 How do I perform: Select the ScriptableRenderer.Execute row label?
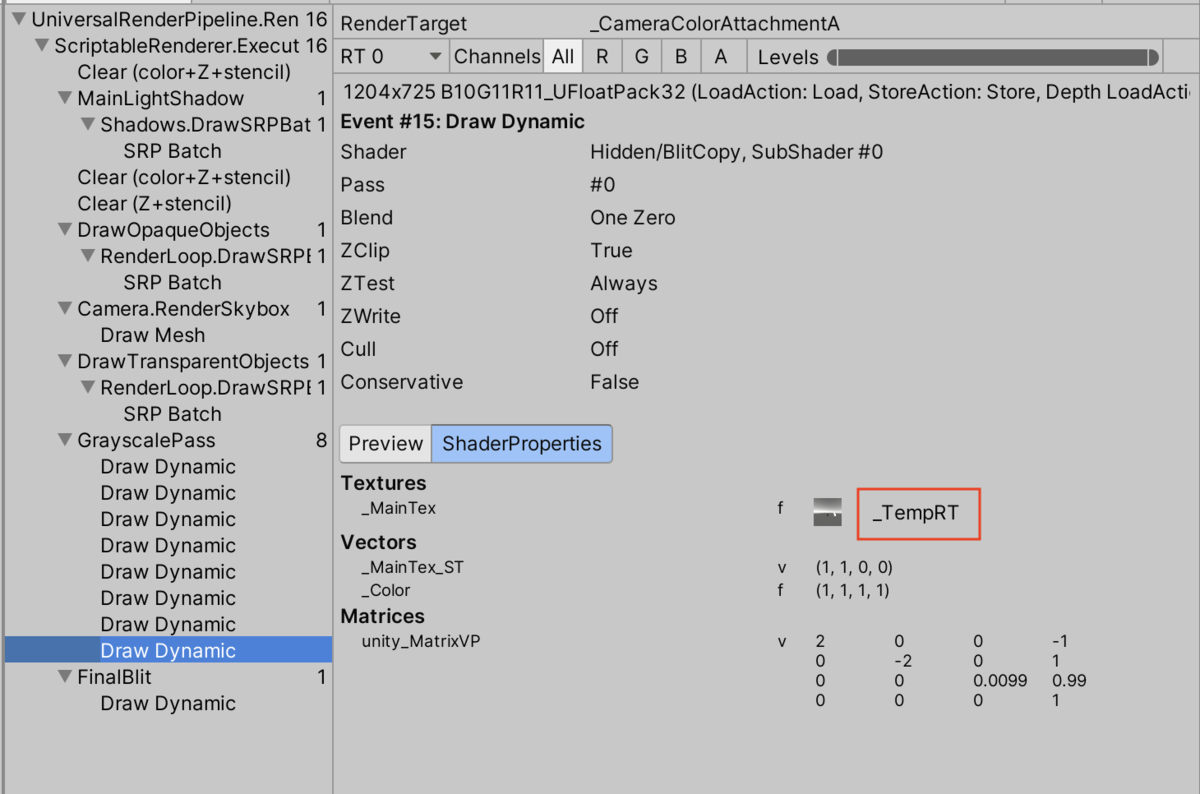coord(178,46)
